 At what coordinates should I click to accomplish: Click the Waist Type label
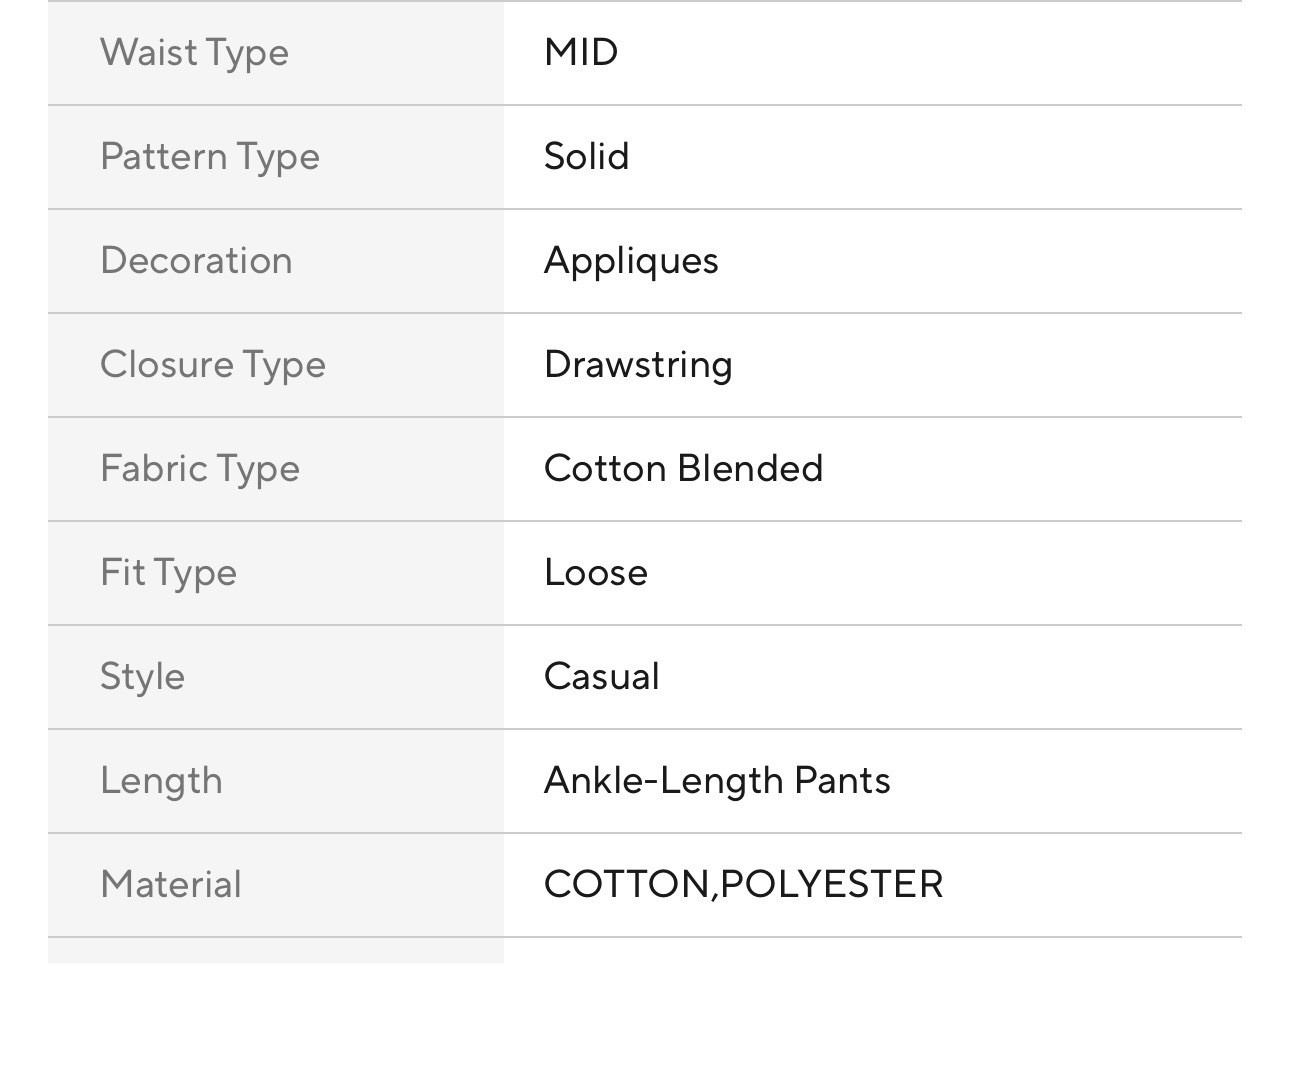tap(194, 52)
